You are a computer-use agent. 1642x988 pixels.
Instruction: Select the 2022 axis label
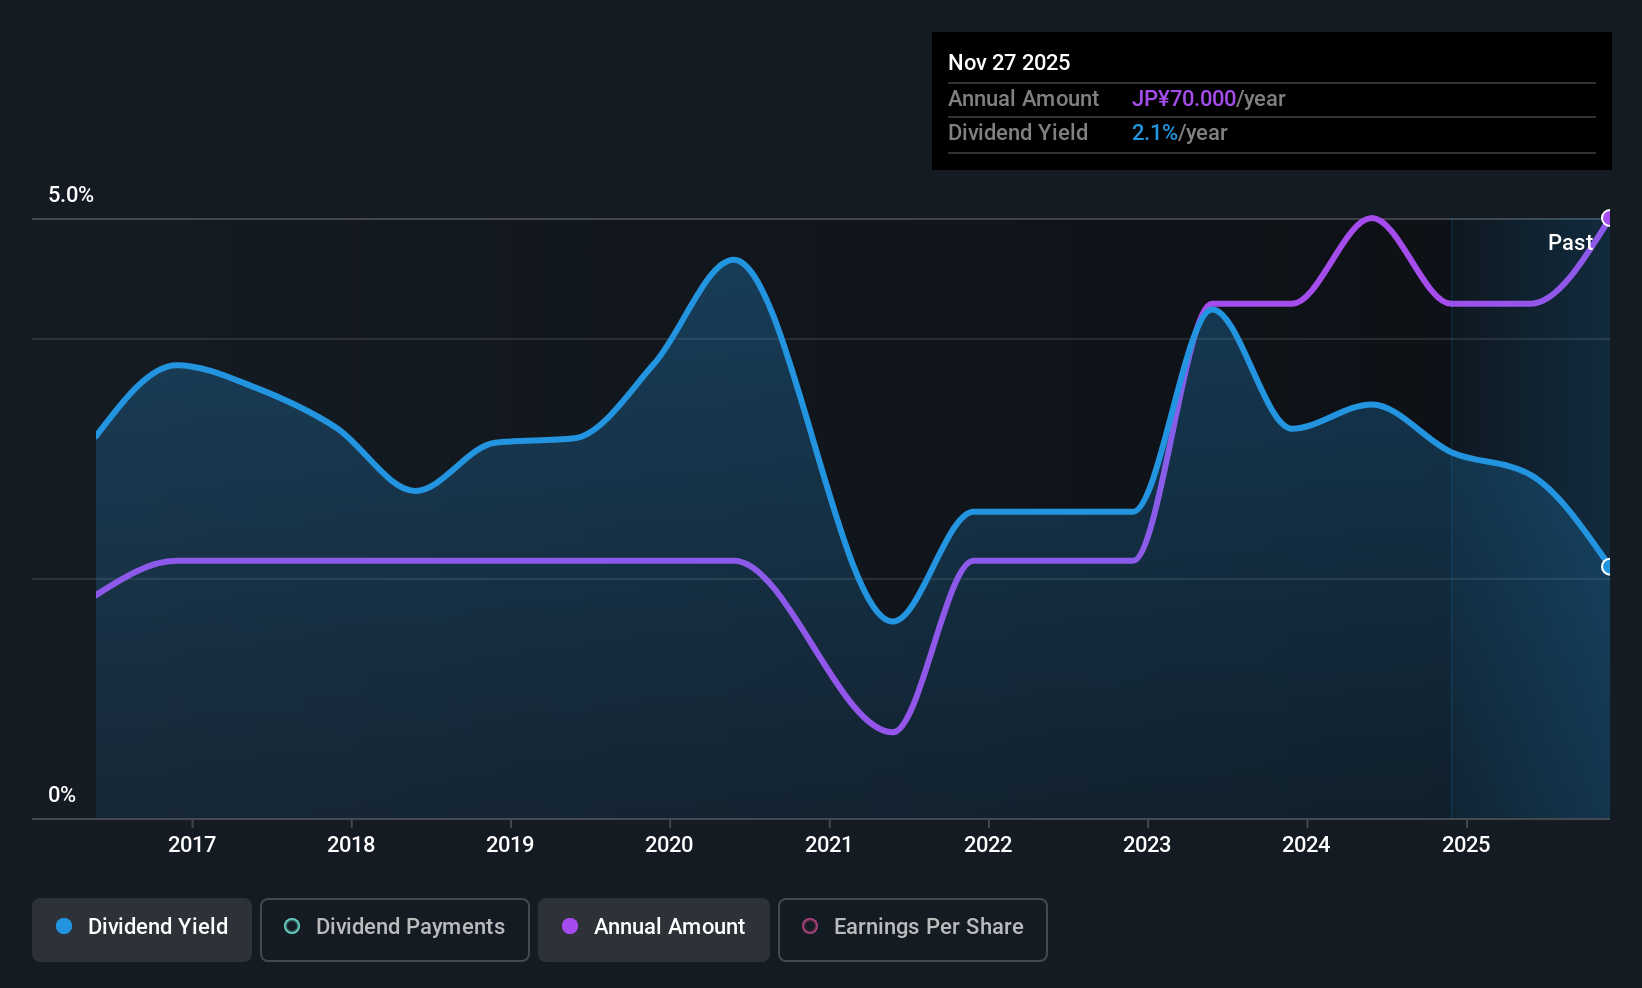pyautogui.click(x=988, y=844)
